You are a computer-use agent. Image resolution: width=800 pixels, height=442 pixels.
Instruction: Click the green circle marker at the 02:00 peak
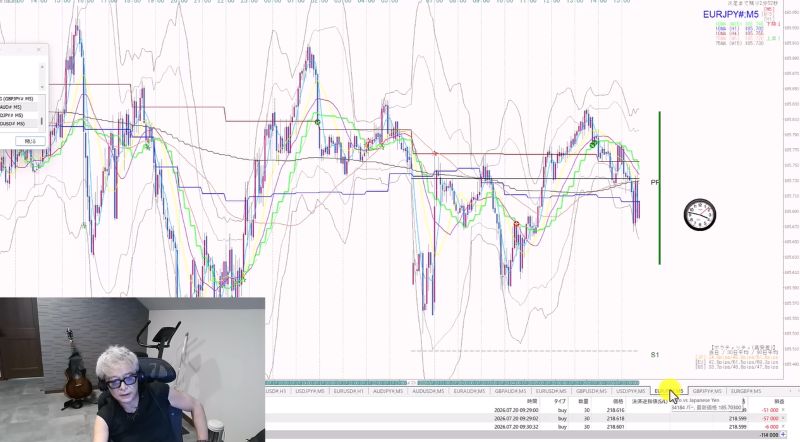[317, 122]
